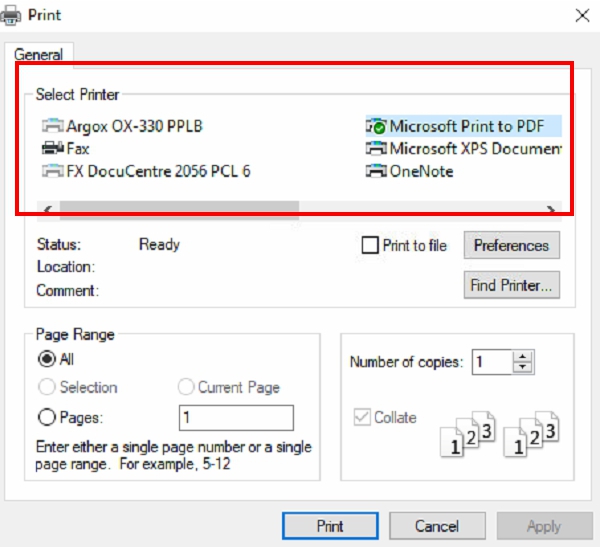The height and width of the screenshot is (547, 600).
Task: Click the Pages range input field
Action: click(x=236, y=418)
